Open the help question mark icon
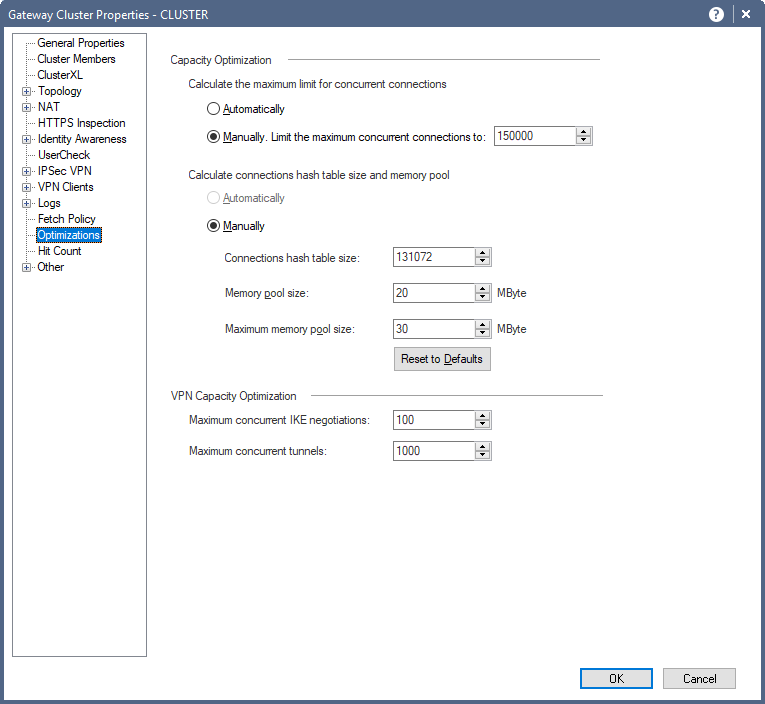765x704 pixels. click(x=716, y=15)
